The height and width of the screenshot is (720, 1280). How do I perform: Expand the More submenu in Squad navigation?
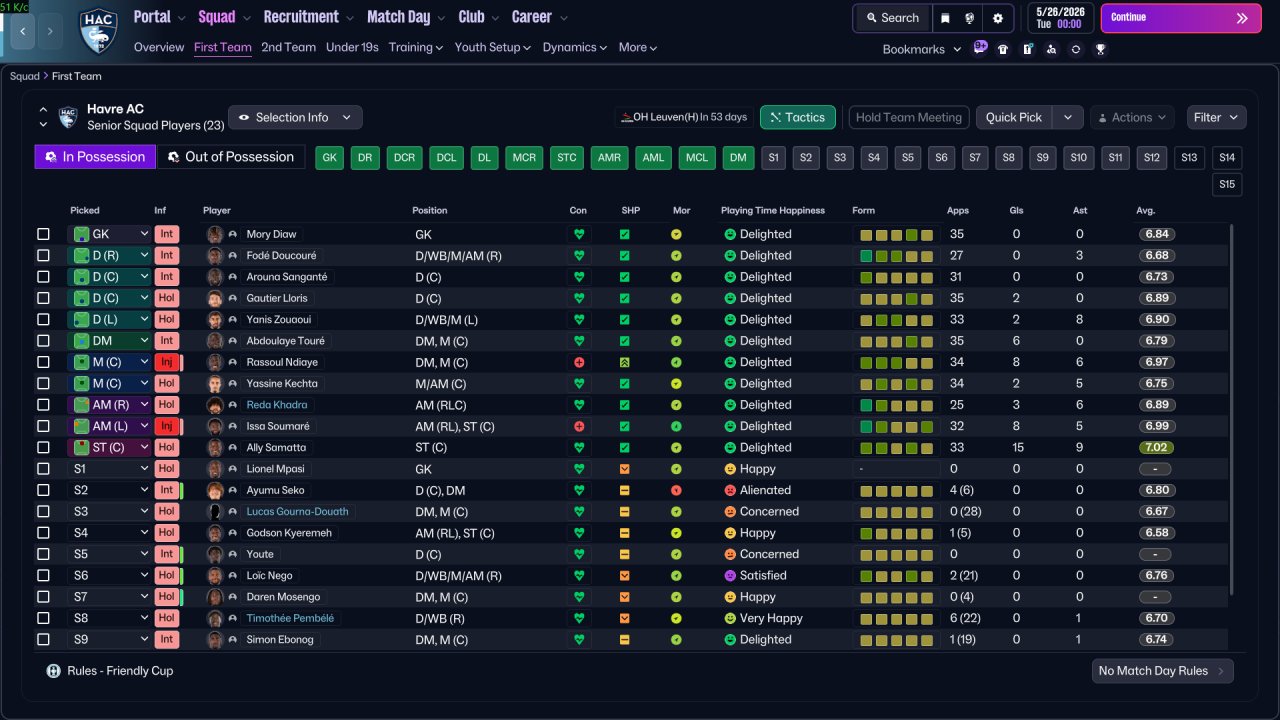tap(638, 47)
